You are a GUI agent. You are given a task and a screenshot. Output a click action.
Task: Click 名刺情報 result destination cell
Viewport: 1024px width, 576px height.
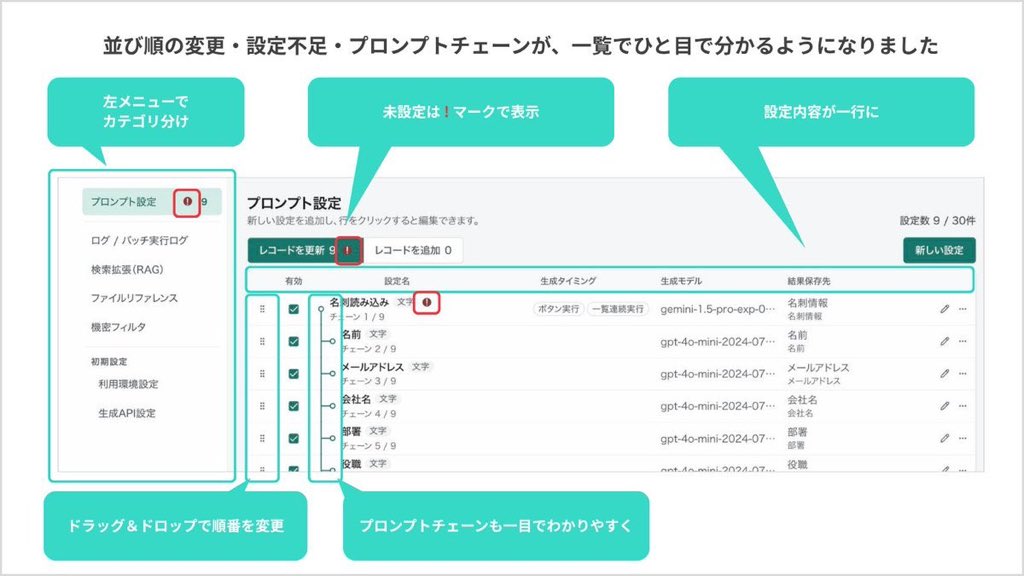click(x=808, y=309)
